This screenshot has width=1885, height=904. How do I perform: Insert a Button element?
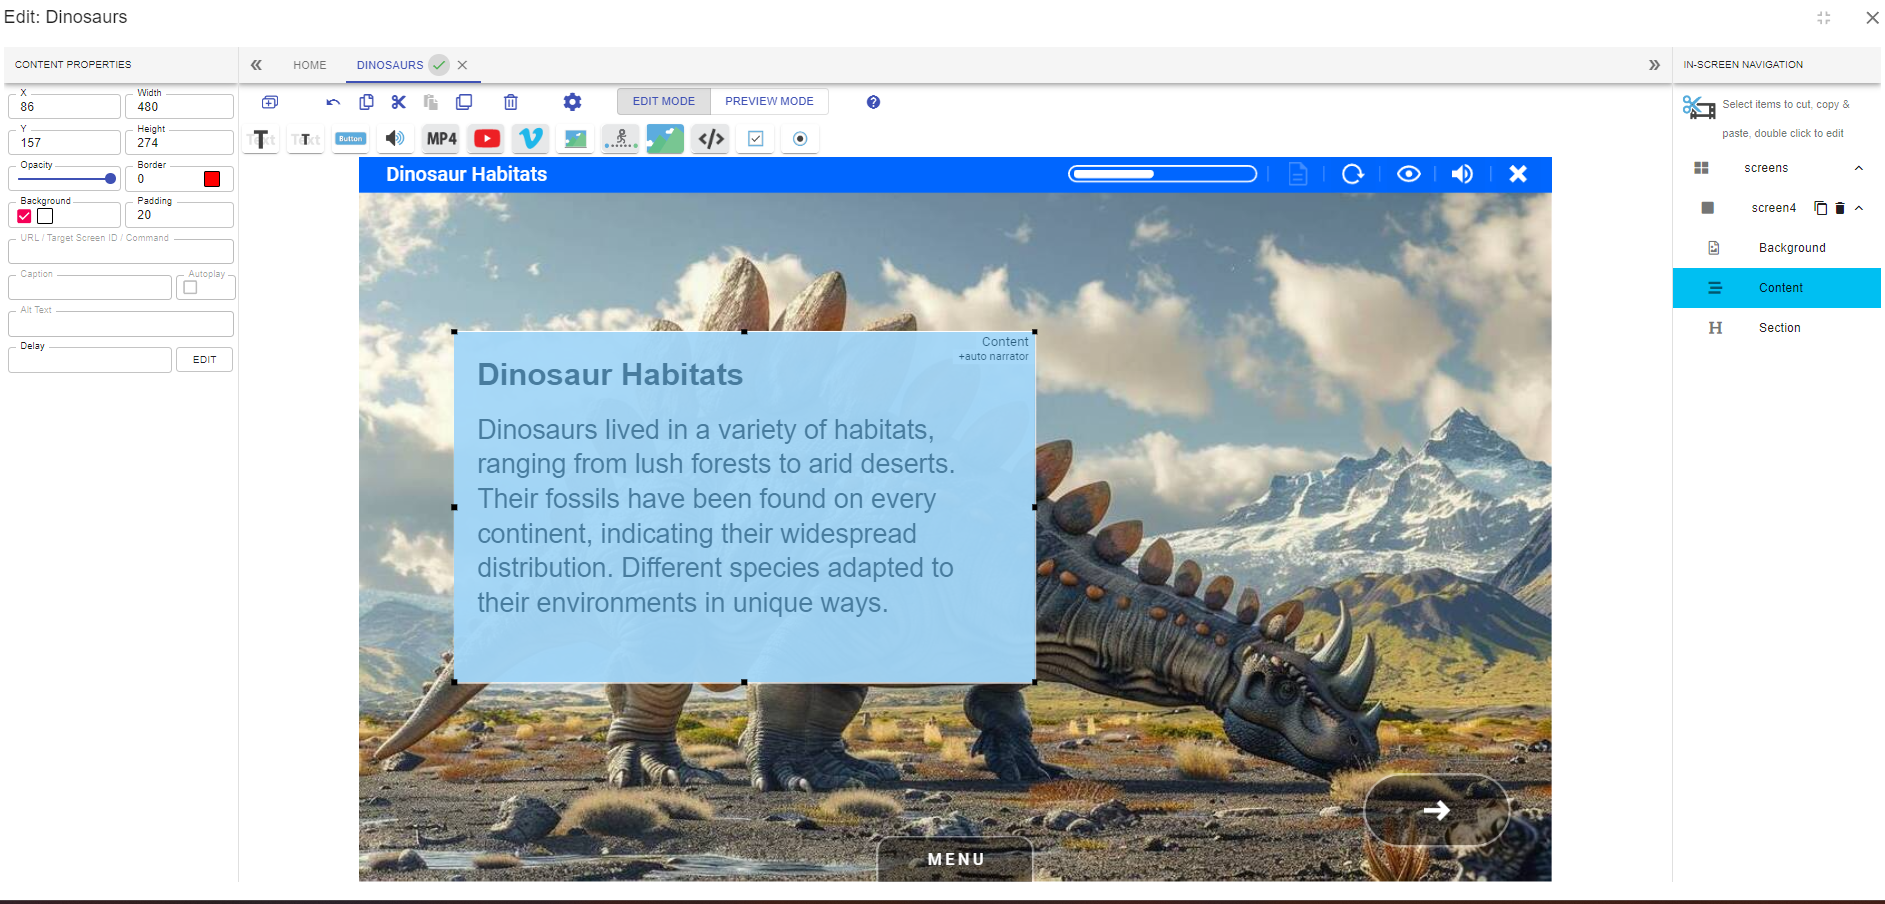pos(350,139)
